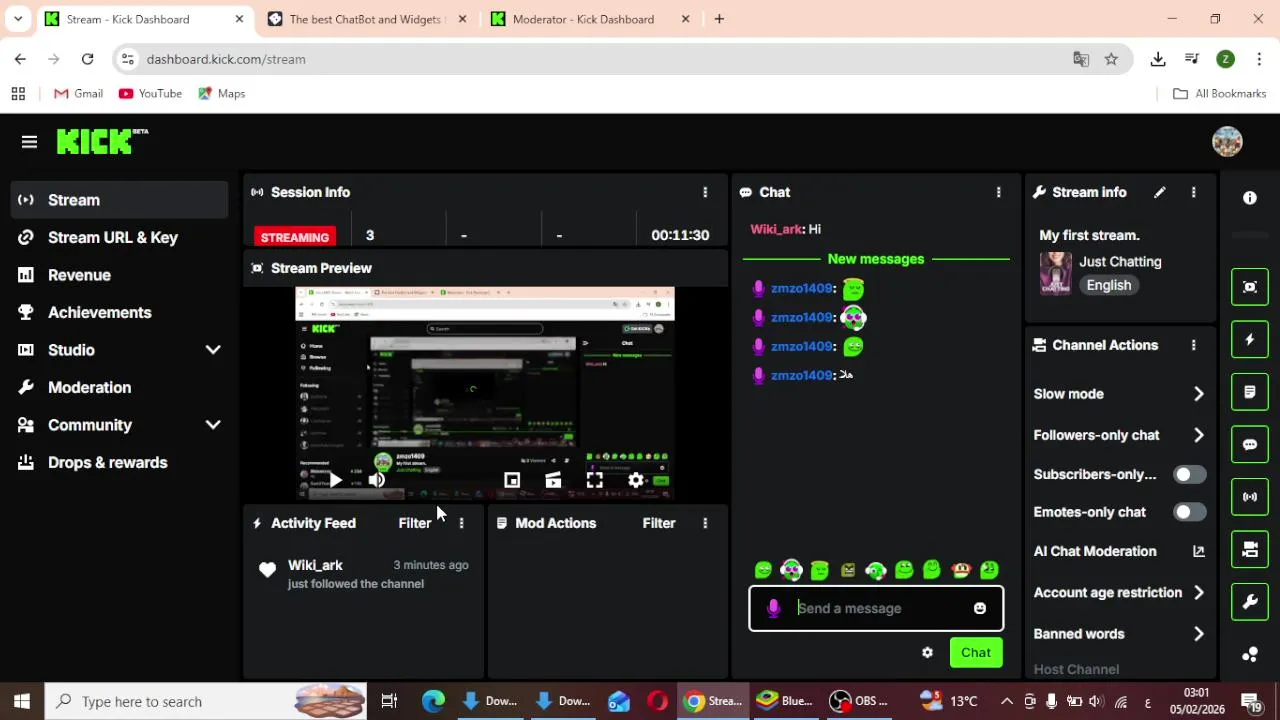The height and width of the screenshot is (720, 1280).
Task: Switch to the ChatBot and Widgets tab
Action: [365, 19]
